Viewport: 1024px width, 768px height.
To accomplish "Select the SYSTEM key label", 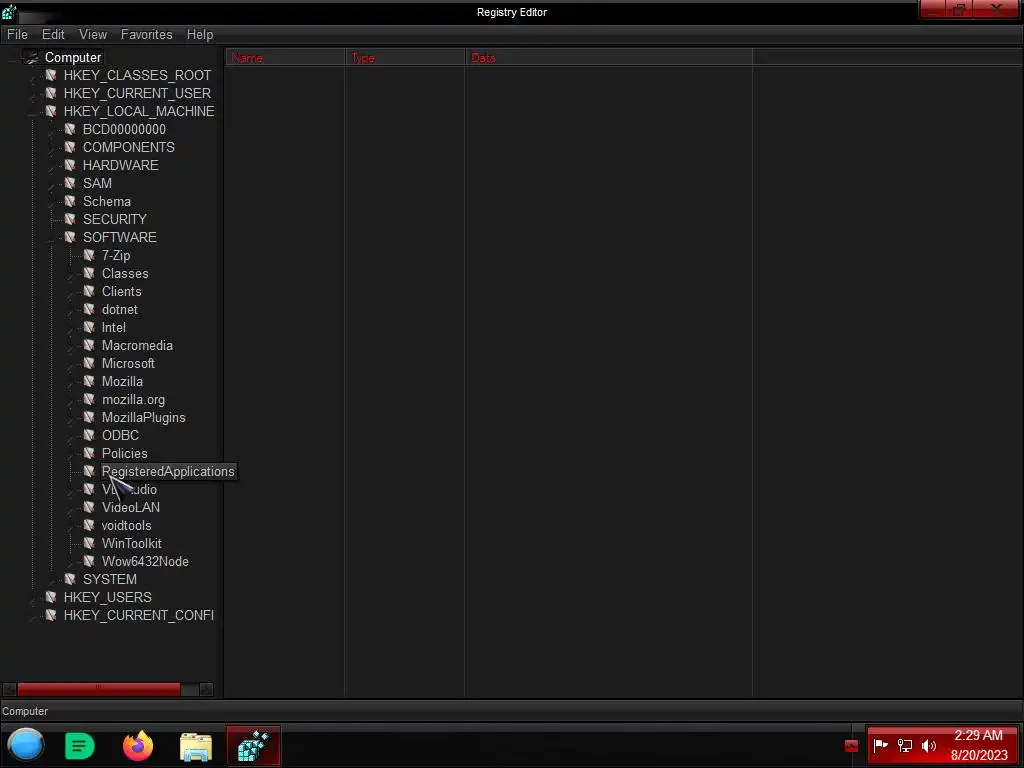I will [x=110, y=579].
